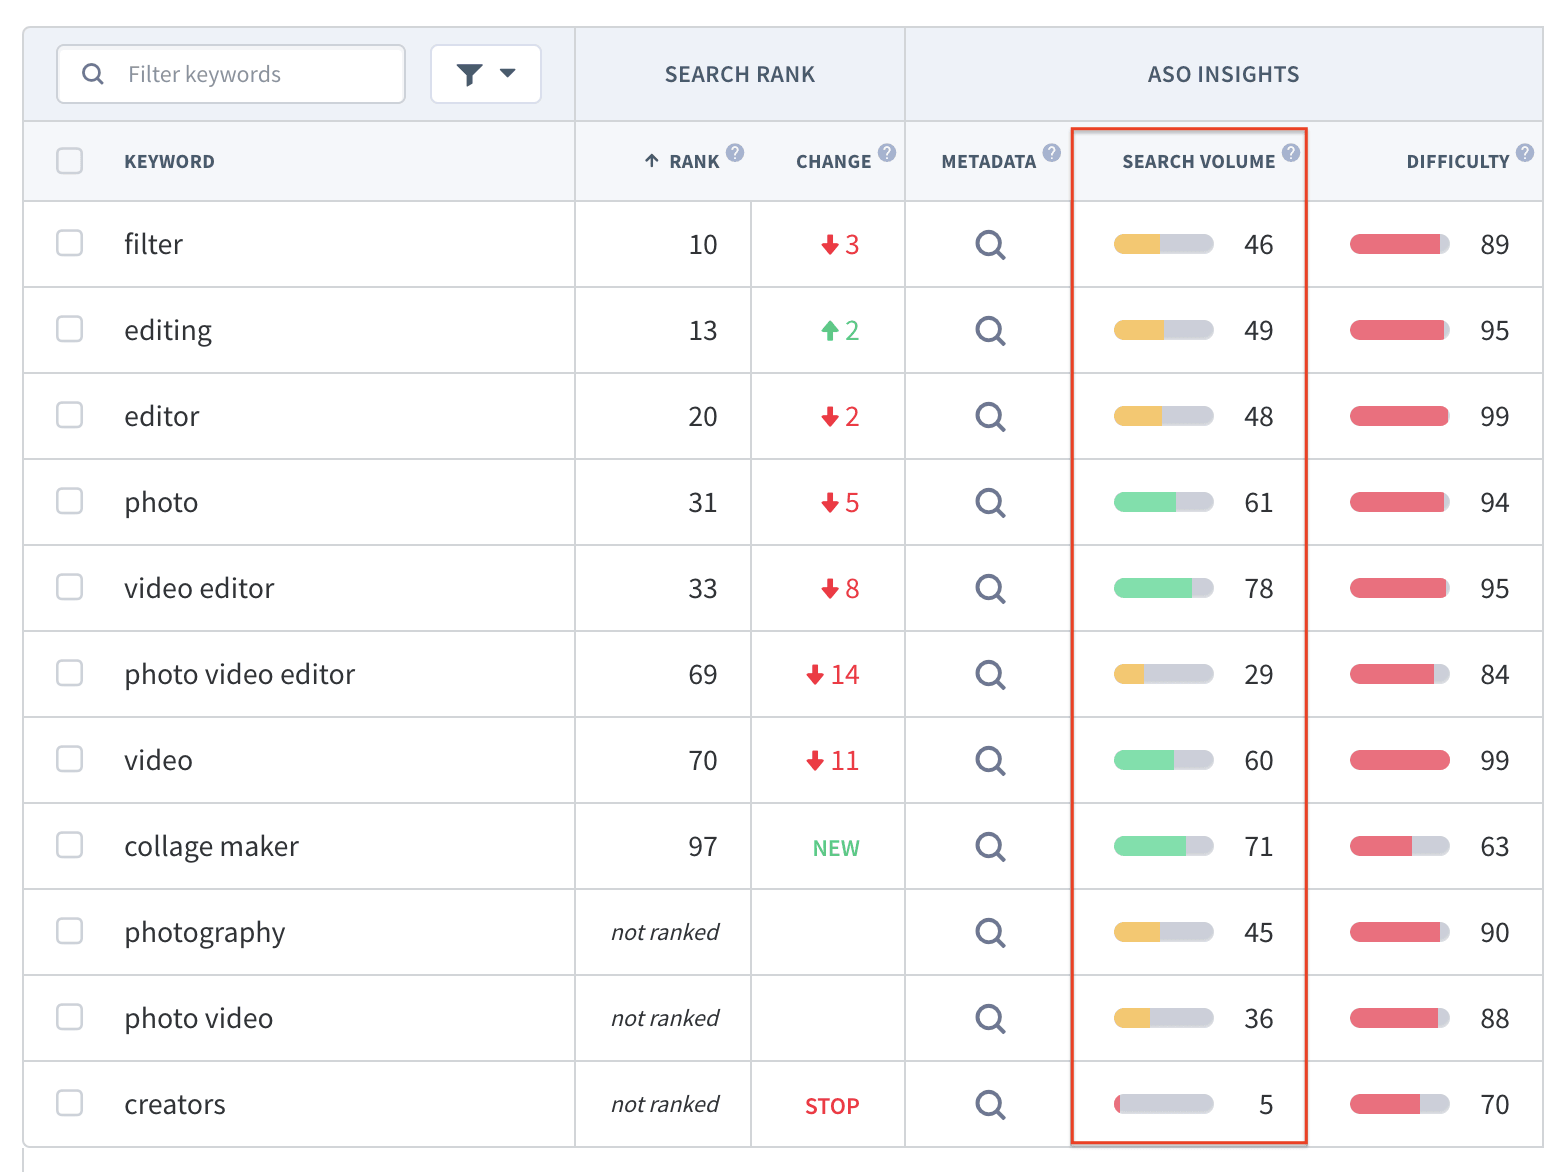Sort by the SEARCH VOLUME column header
Screen dimensions: 1544x1172
[x=1198, y=161]
